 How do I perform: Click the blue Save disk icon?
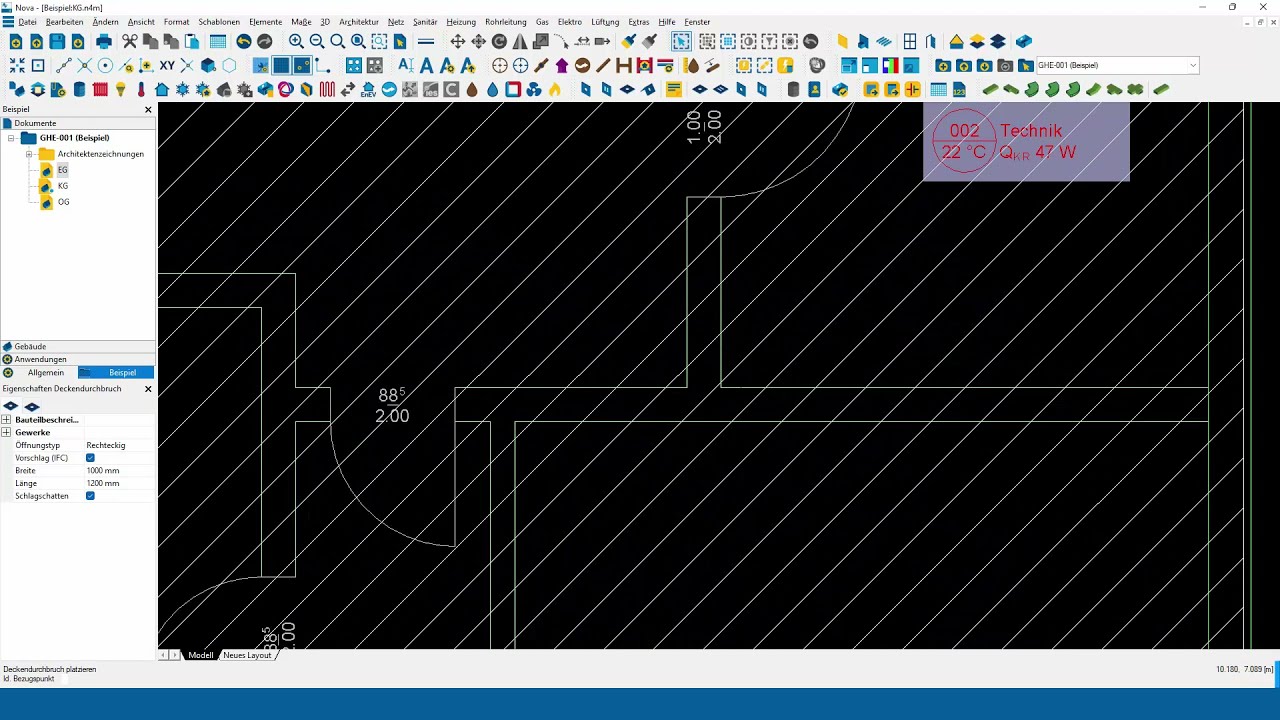coord(57,41)
